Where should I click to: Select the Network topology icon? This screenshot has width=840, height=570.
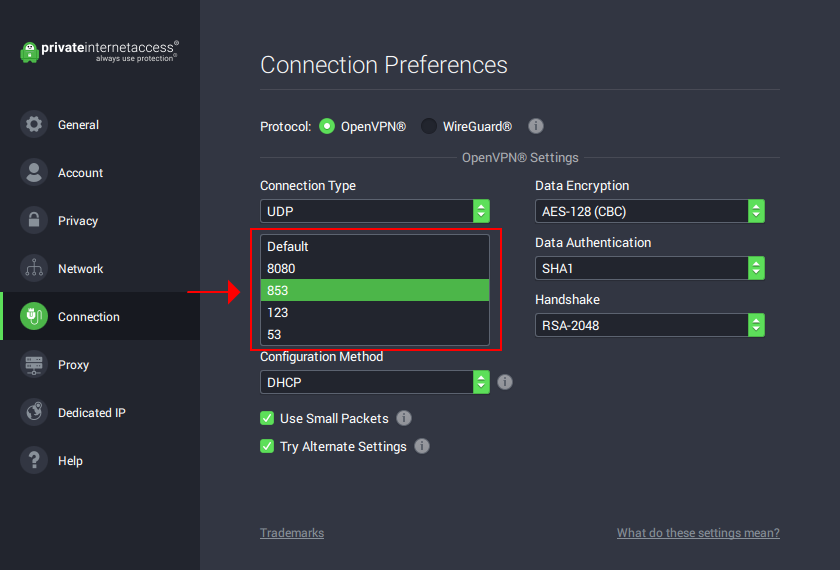coord(34,269)
